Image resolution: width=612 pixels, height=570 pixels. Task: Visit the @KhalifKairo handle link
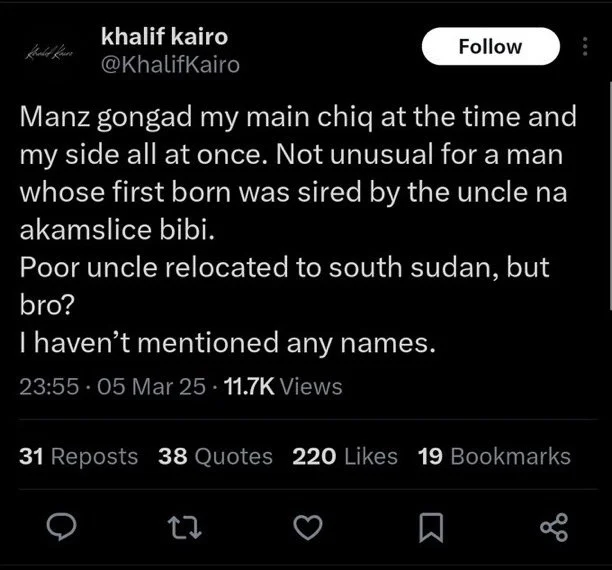170,64
